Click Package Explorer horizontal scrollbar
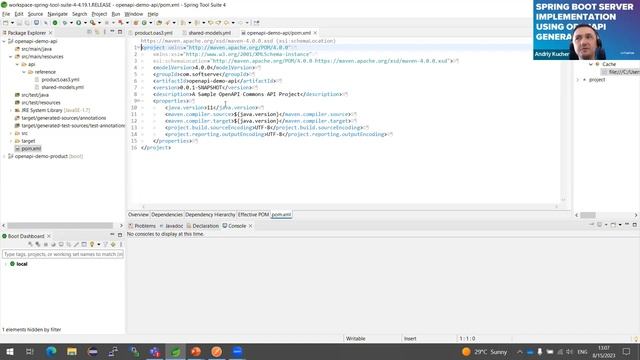The image size is (640, 360). [60, 225]
